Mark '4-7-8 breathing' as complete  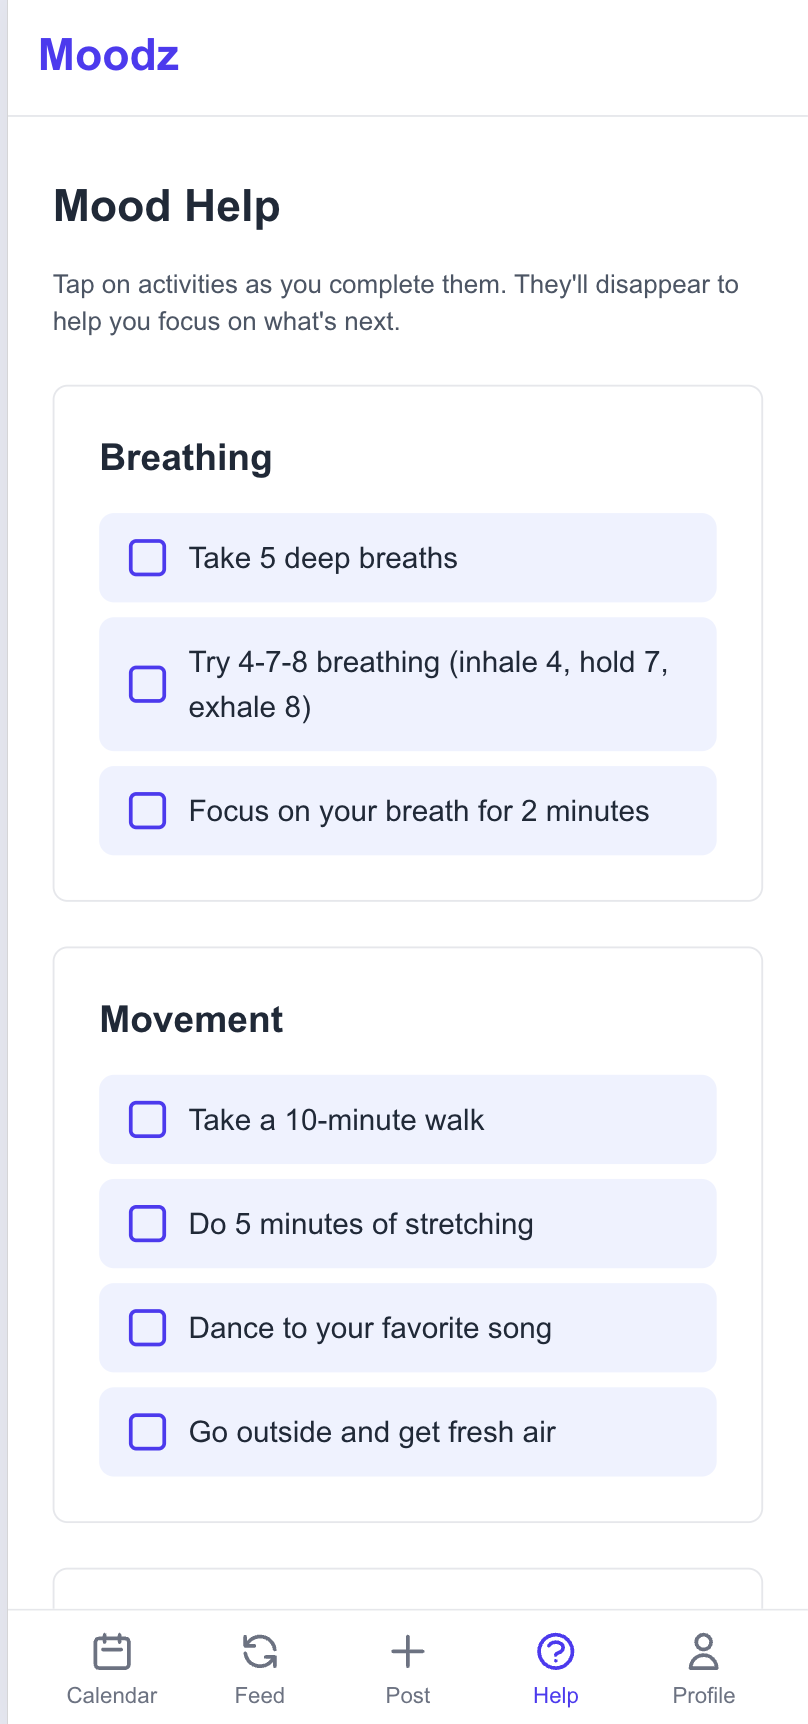pos(147,684)
